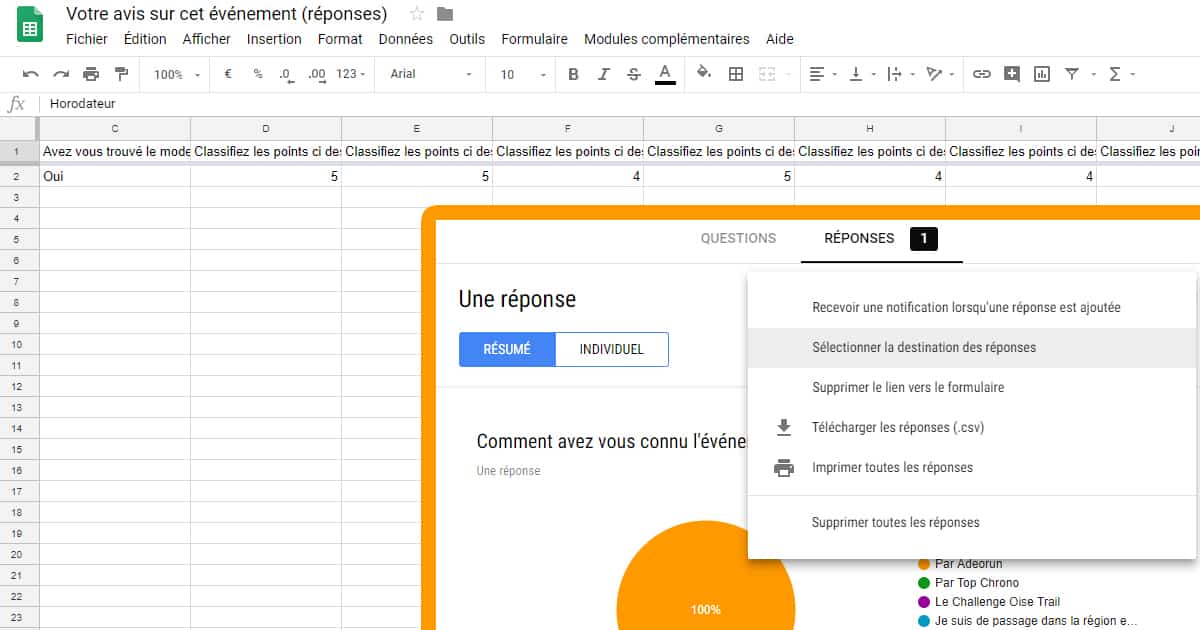Format cell as percent

tap(258, 74)
